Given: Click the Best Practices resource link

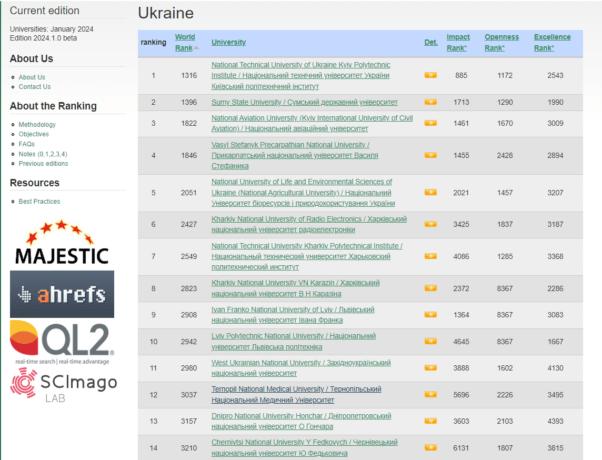Looking at the screenshot, I should click(39, 201).
